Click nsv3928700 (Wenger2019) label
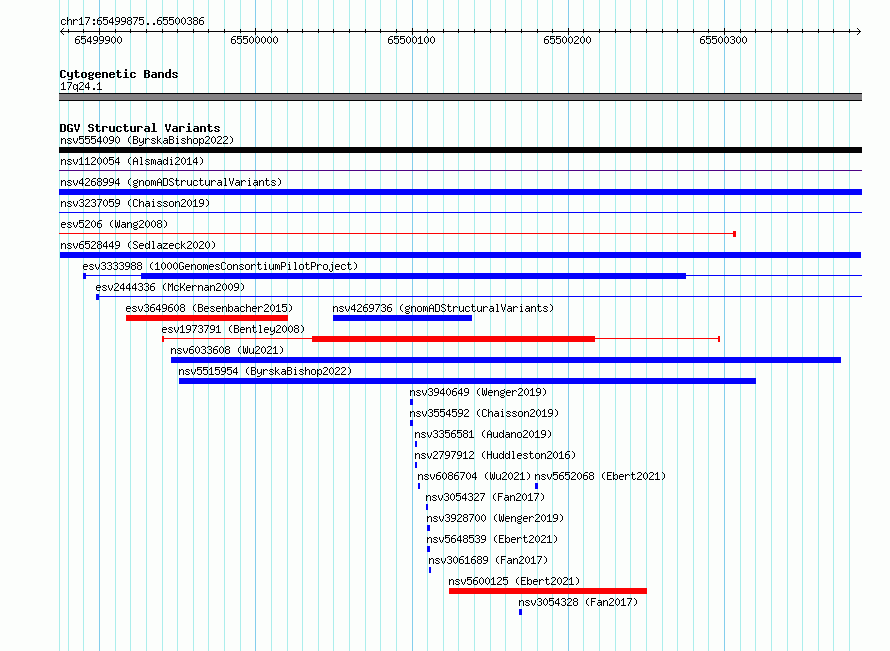This screenshot has width=890, height=651. tap(496, 518)
